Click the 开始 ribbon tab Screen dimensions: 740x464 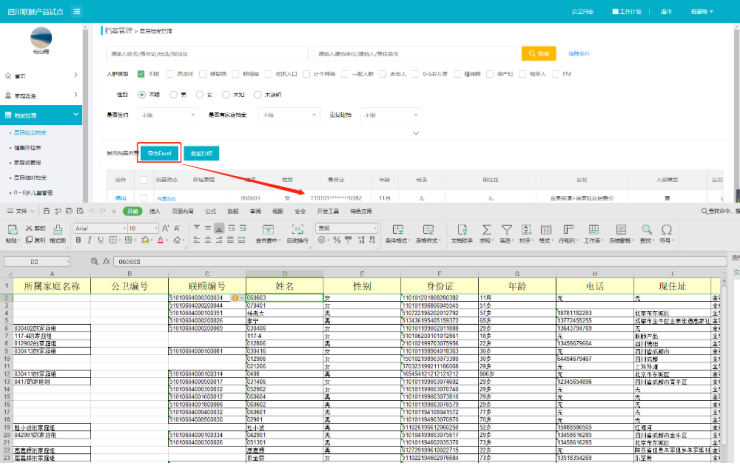[132, 212]
